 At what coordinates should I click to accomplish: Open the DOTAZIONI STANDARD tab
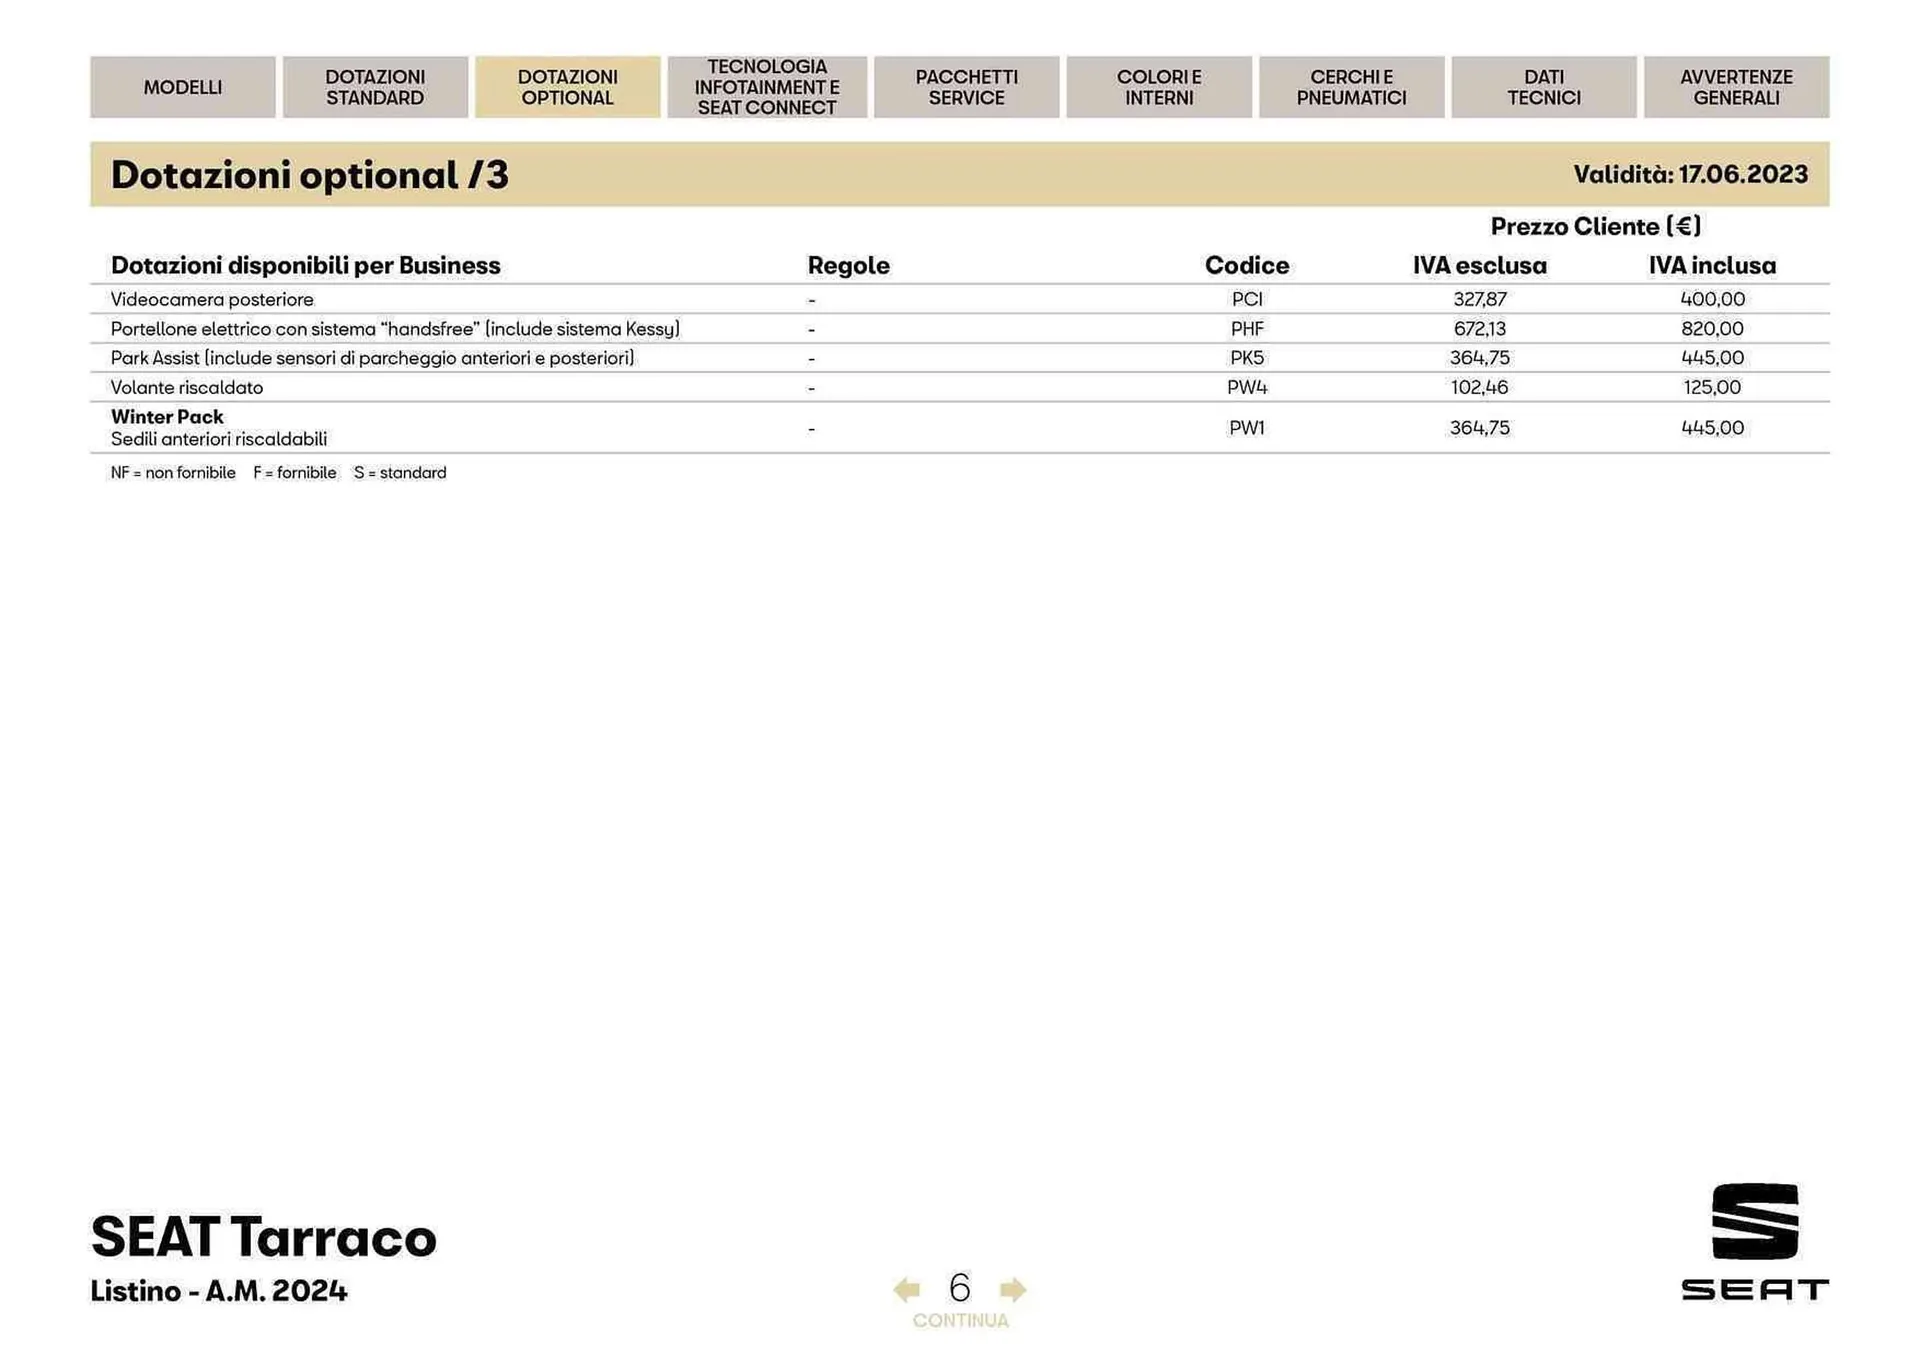point(375,87)
